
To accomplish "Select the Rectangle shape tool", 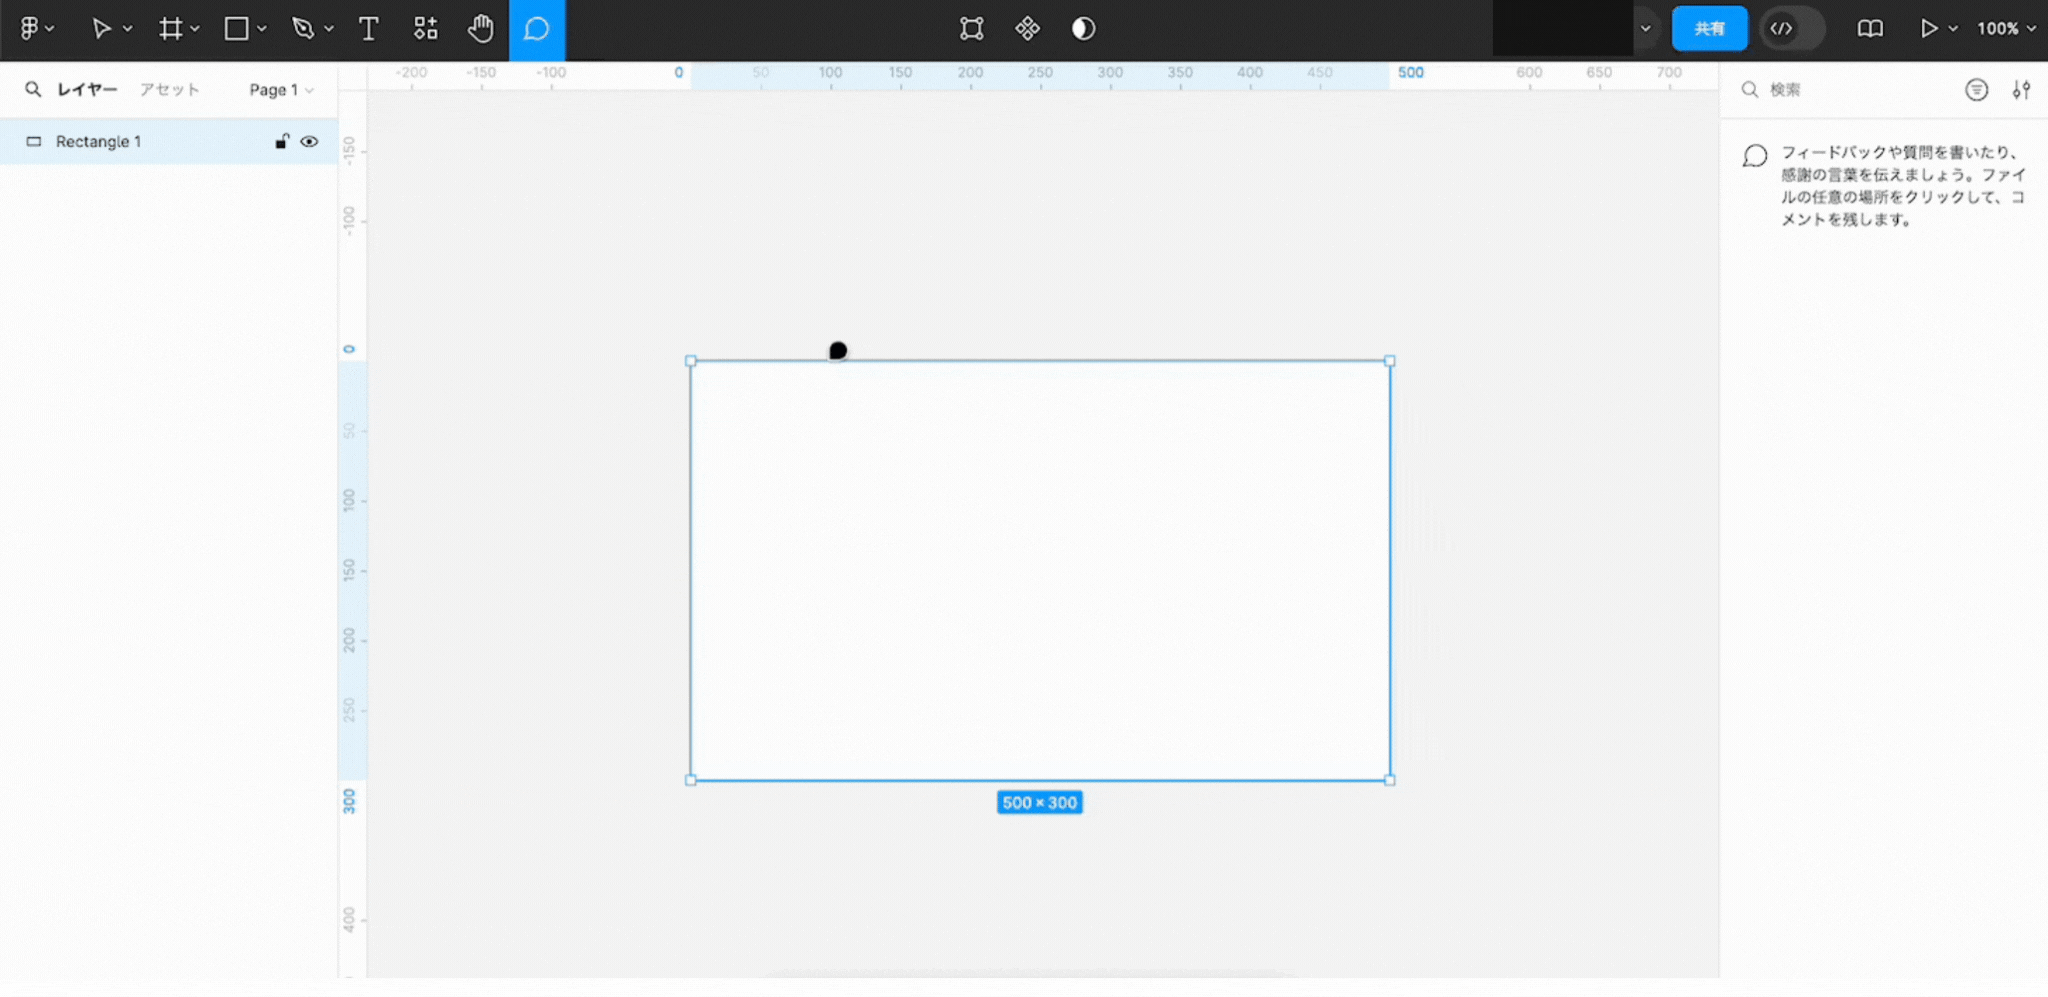I will pyautogui.click(x=236, y=29).
